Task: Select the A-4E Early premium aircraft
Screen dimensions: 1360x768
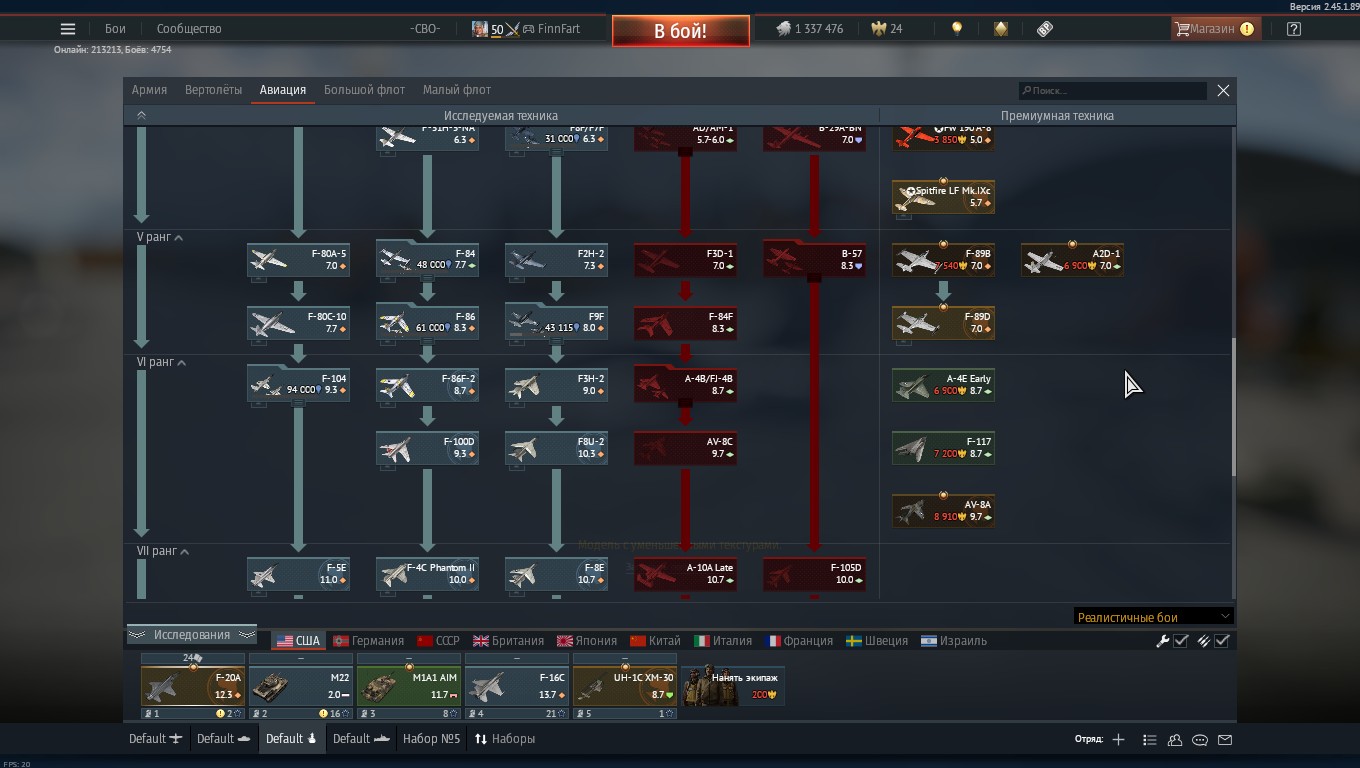Action: [x=943, y=385]
